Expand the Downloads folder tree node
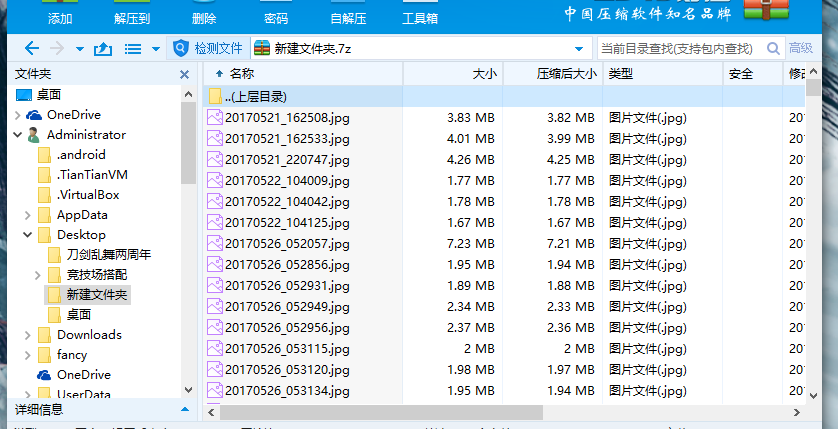The height and width of the screenshot is (429, 838). (x=19, y=335)
